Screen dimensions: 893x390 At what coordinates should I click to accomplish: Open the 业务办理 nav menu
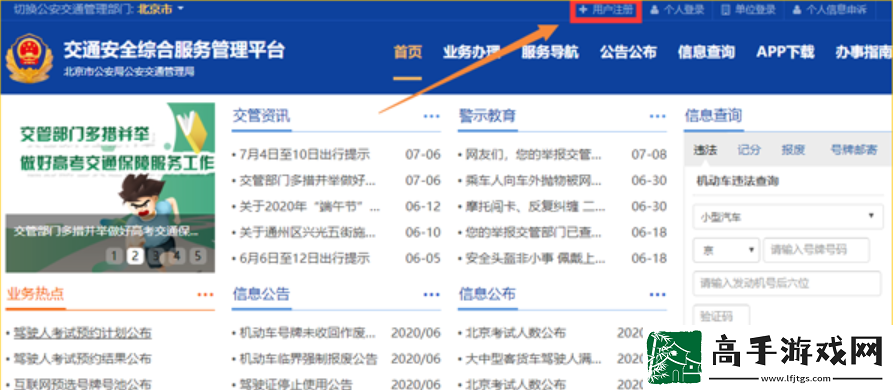pos(471,52)
